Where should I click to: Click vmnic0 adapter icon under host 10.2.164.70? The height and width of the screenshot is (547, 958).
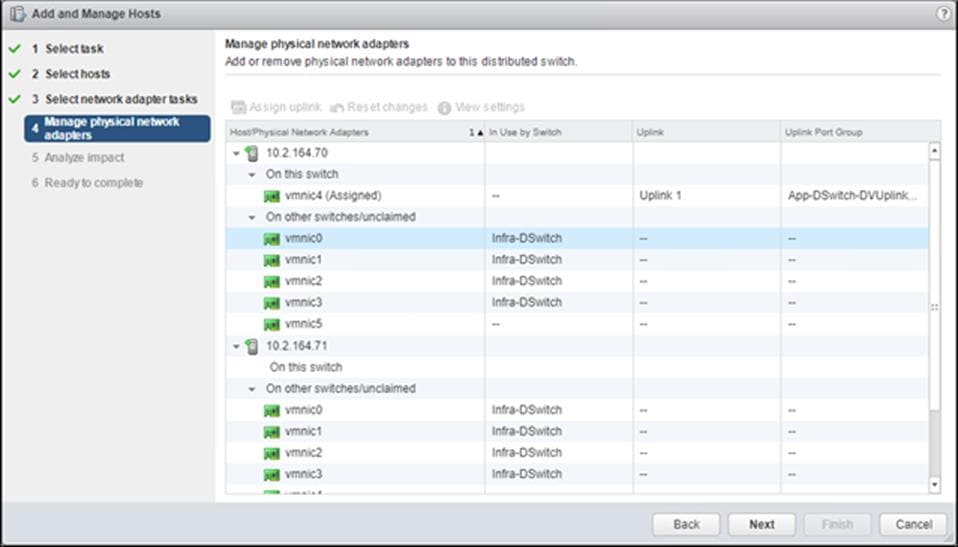coord(272,239)
